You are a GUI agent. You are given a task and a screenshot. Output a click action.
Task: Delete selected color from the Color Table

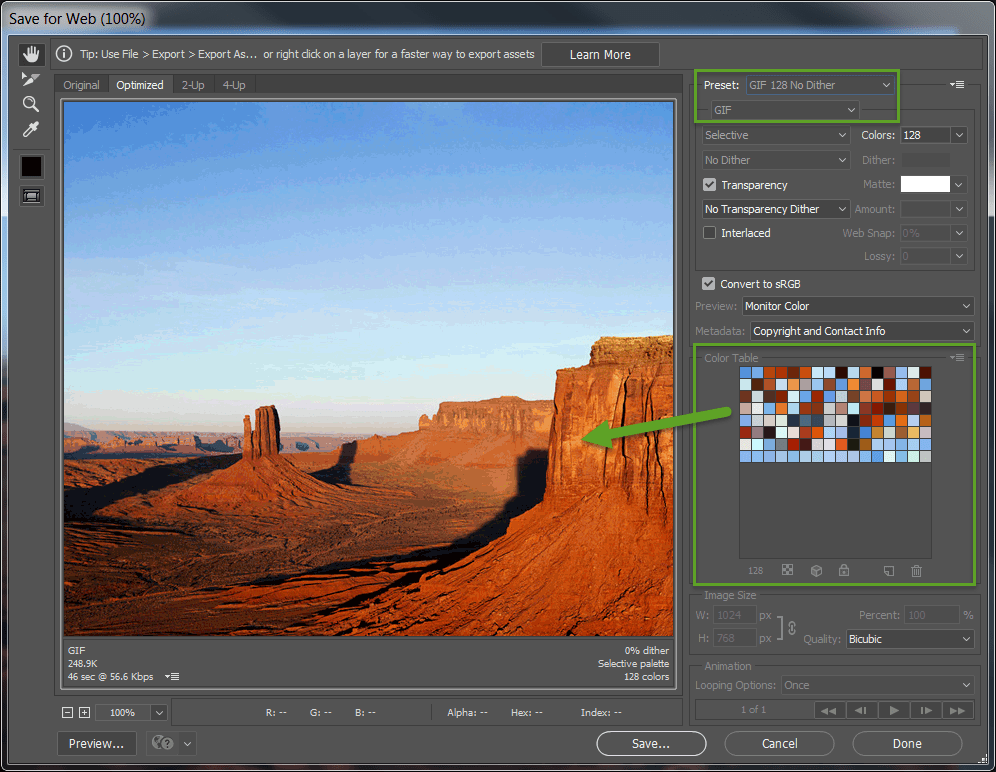click(x=916, y=570)
